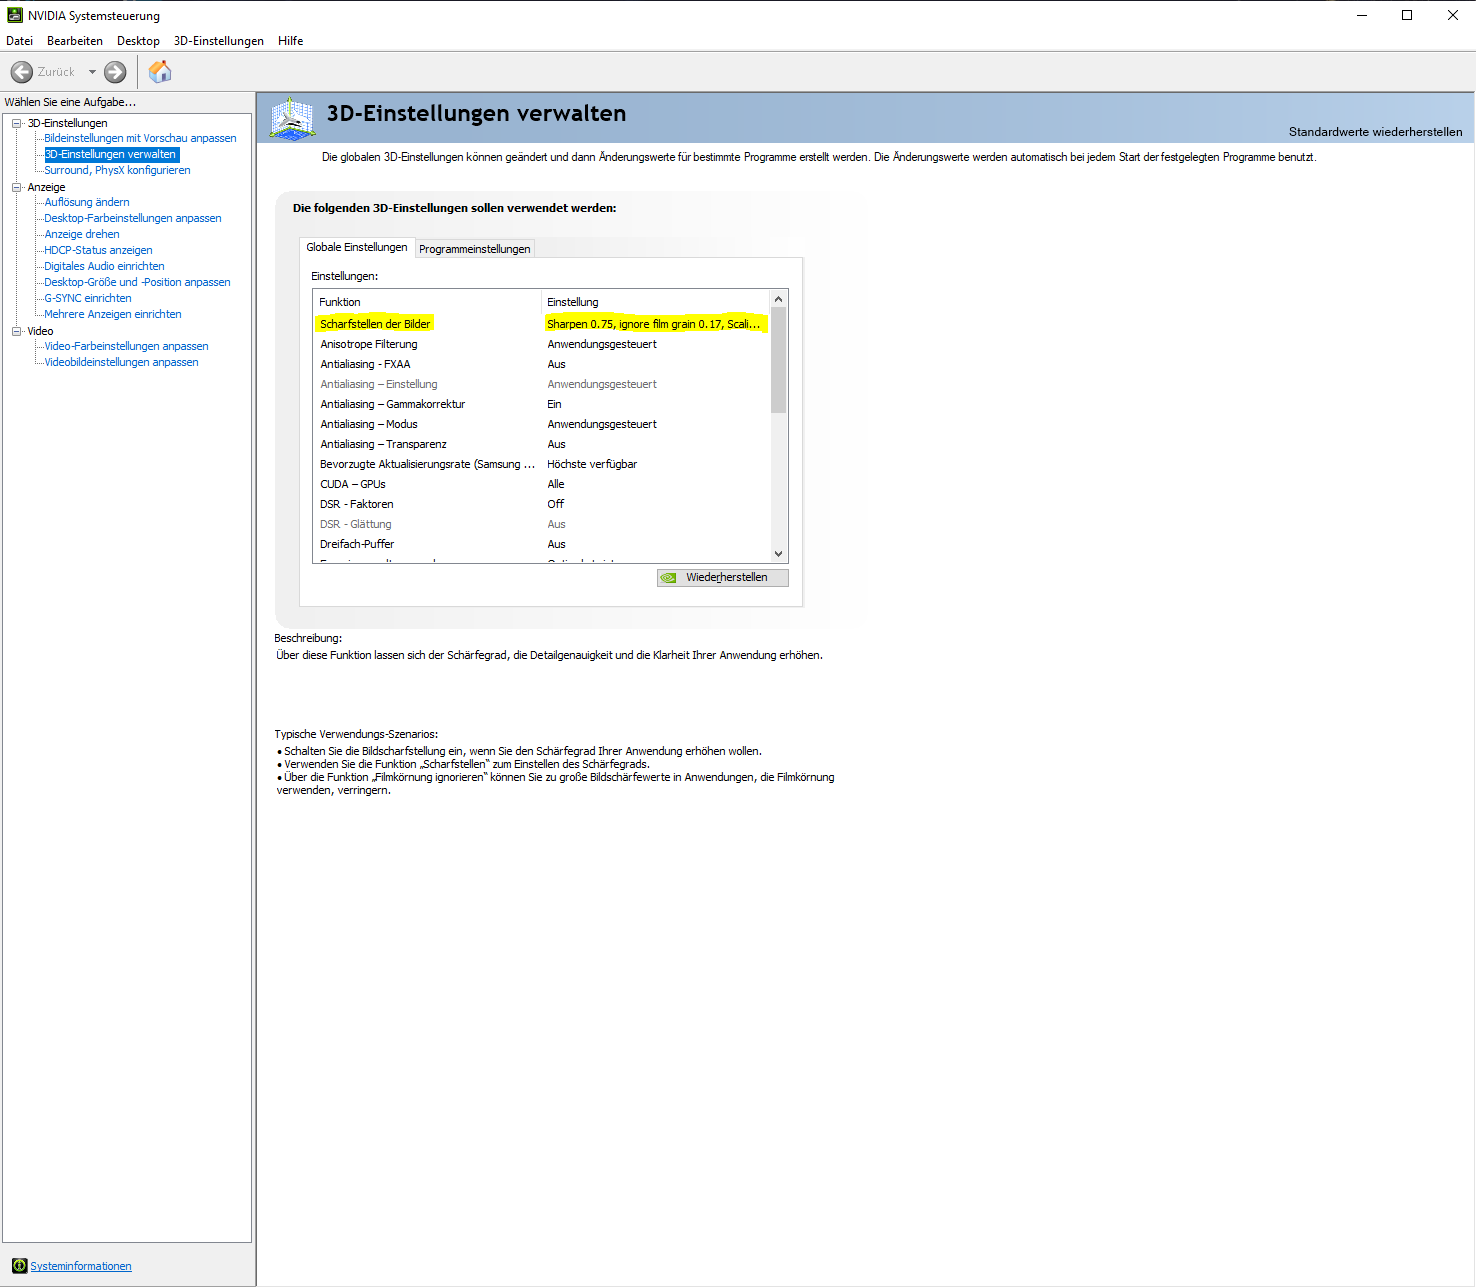
Task: Select the Globale Einstellungen tab
Action: (x=357, y=247)
